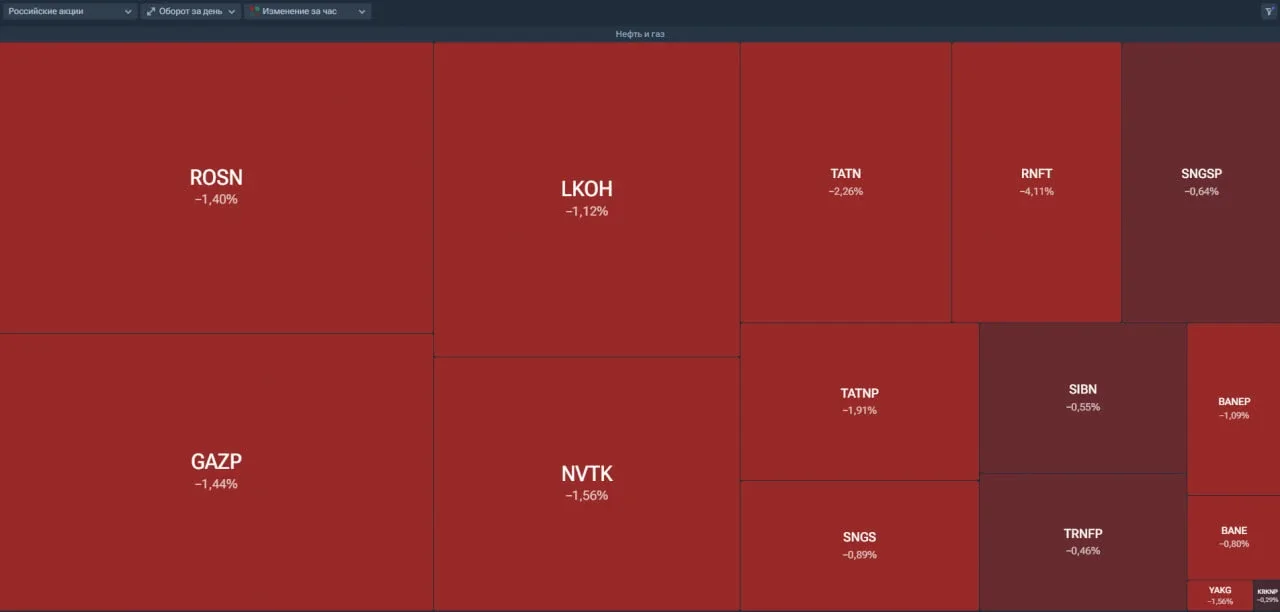1280x612 pixels.
Task: Select the NVTK stock tile
Action: [586, 482]
